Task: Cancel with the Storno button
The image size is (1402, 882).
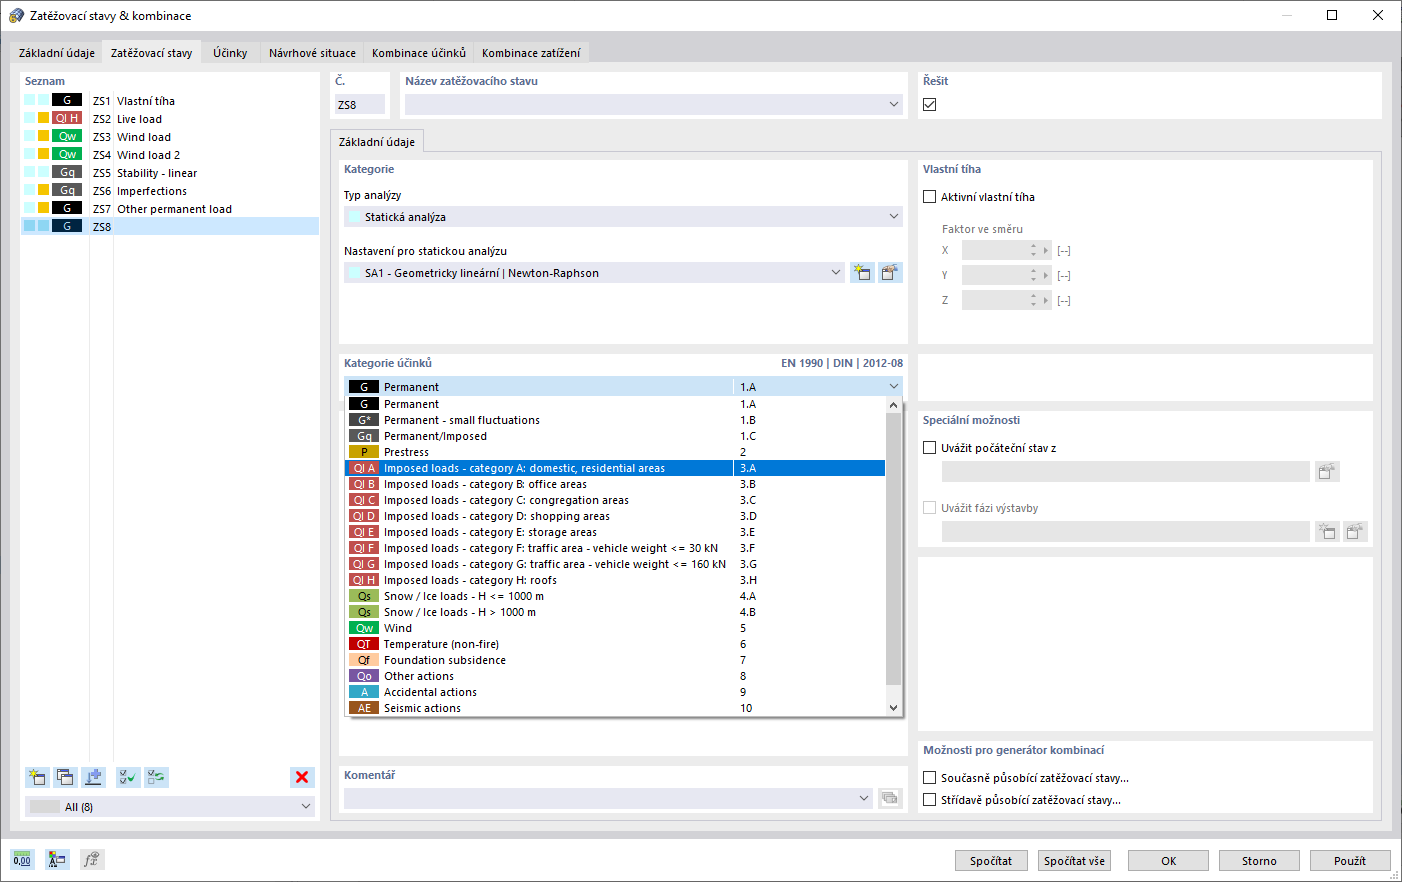Action: coord(1259,860)
